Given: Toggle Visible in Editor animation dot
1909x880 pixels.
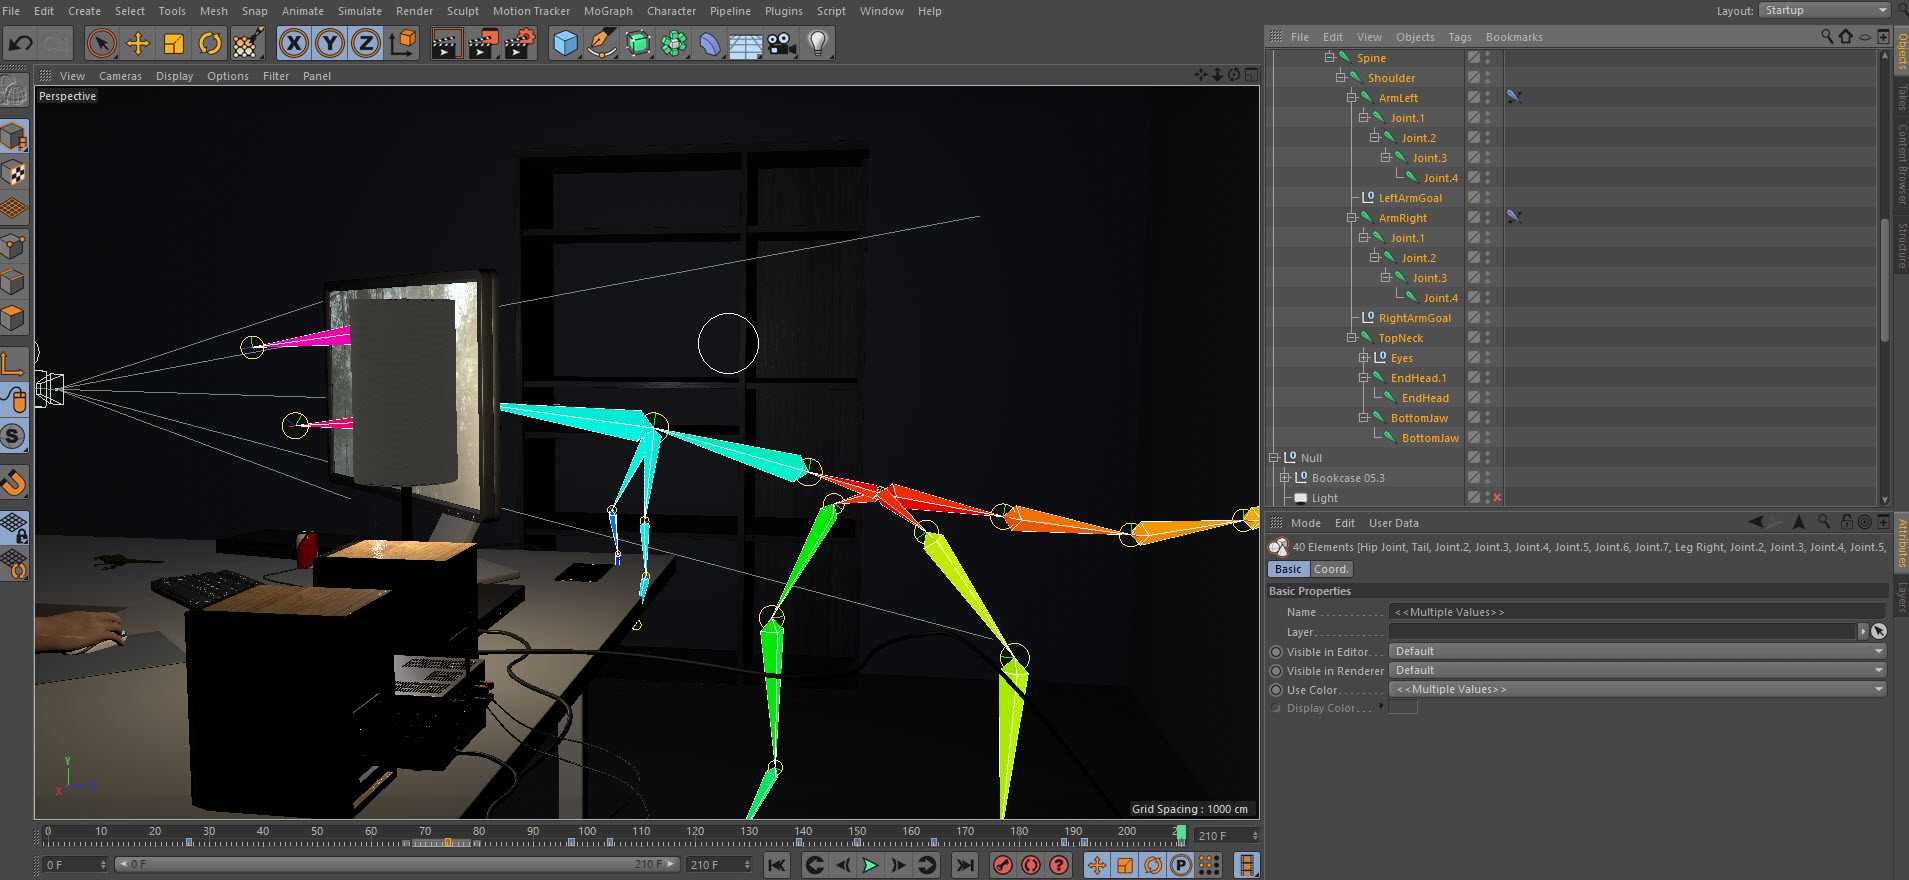Looking at the screenshot, I should click(x=1275, y=652).
